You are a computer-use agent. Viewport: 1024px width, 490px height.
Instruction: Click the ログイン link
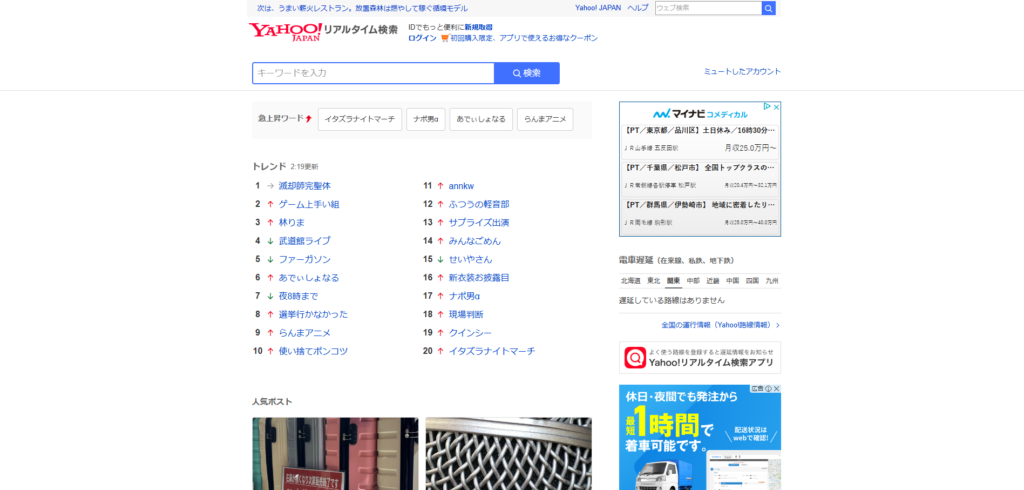click(422, 38)
